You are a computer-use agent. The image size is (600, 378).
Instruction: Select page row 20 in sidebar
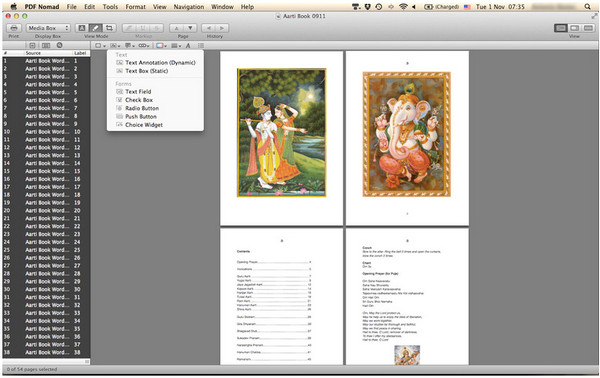tap(46, 210)
